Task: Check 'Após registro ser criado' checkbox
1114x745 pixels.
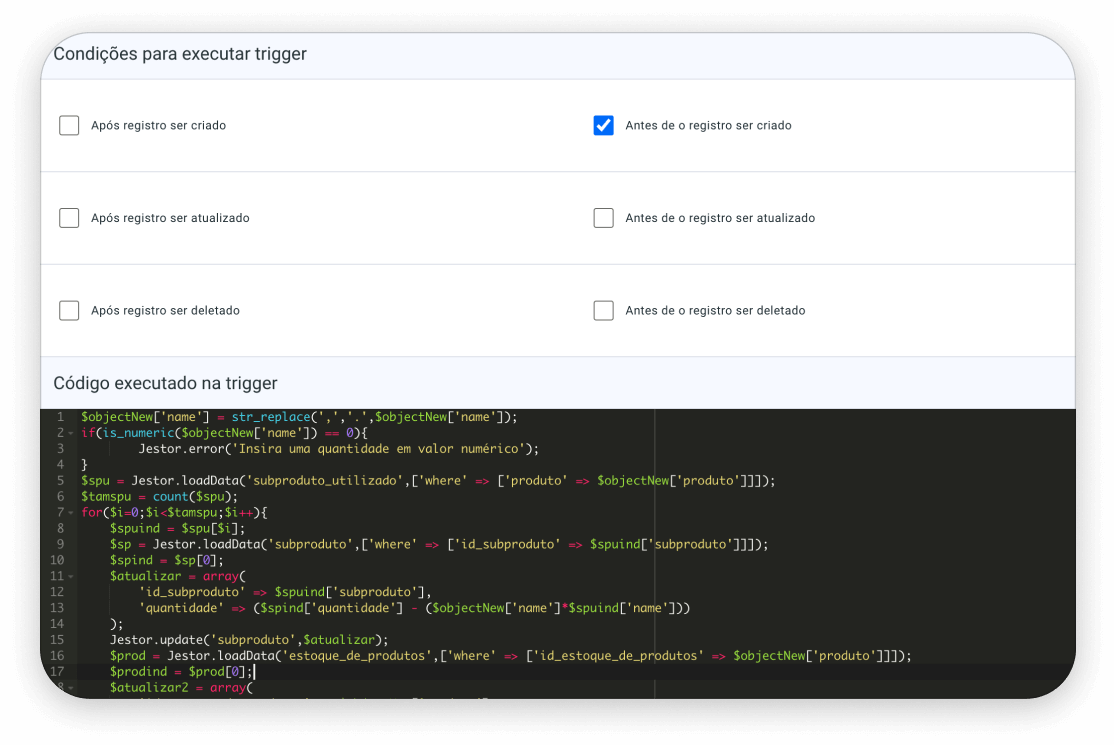Action: [69, 126]
